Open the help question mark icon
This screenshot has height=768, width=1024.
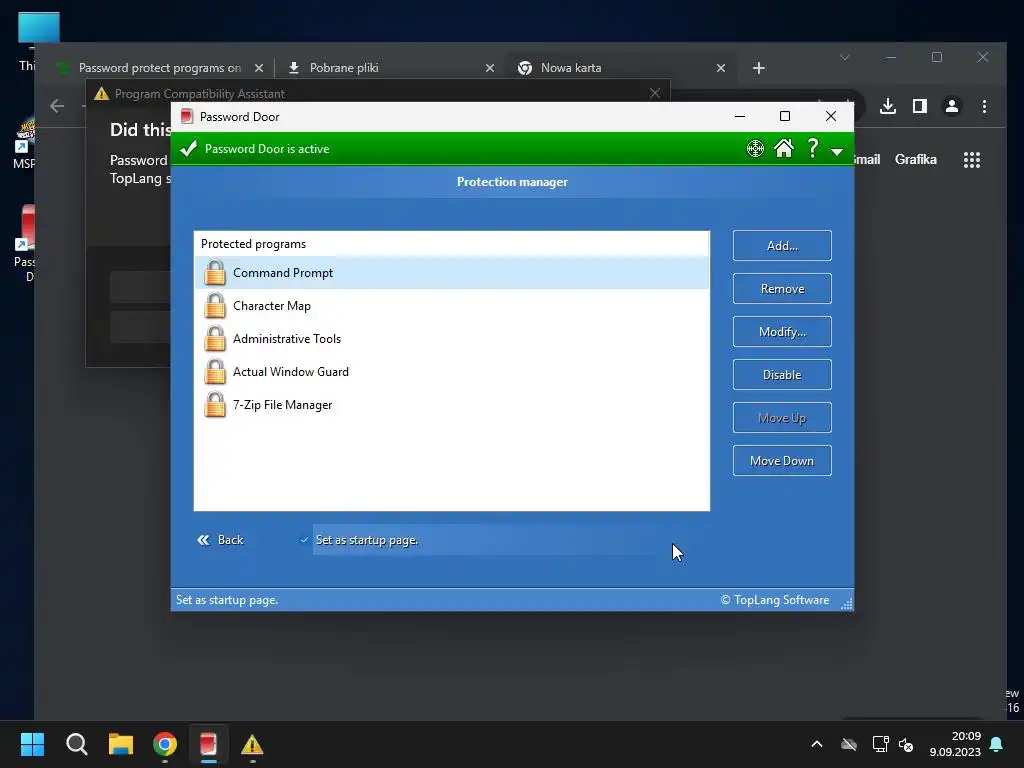(812, 148)
